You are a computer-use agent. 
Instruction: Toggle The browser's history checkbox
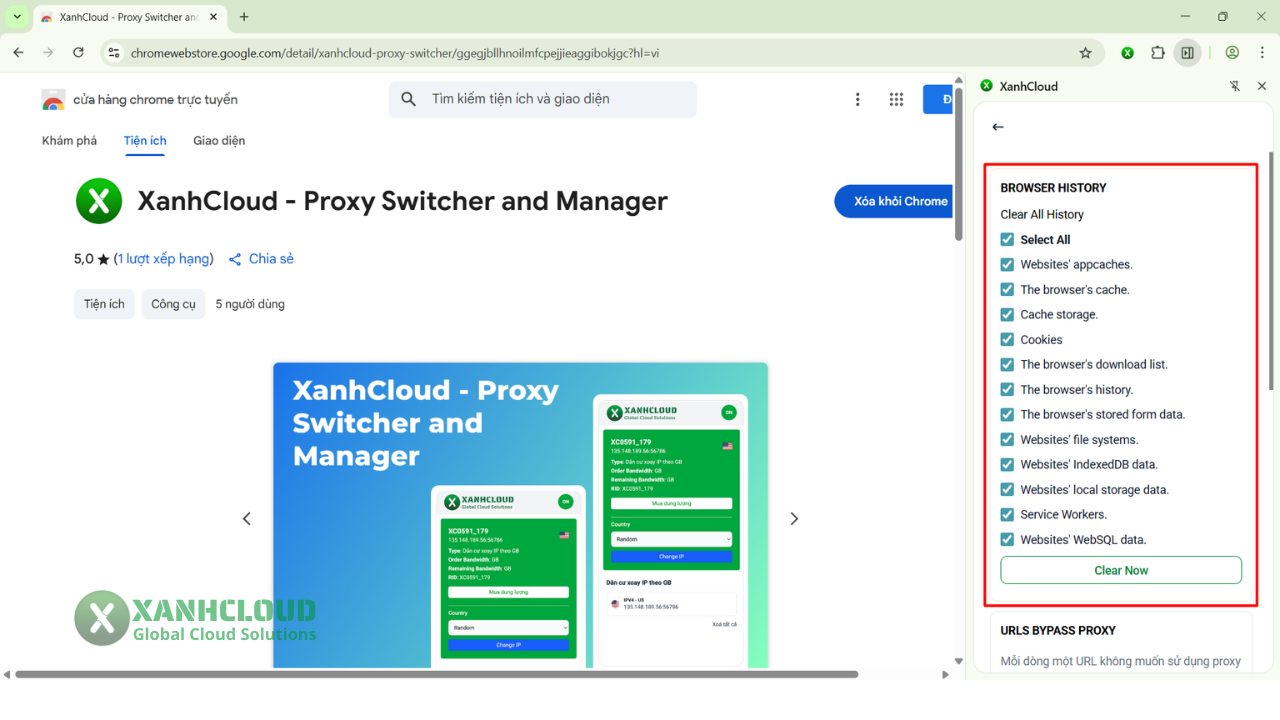pos(1007,389)
